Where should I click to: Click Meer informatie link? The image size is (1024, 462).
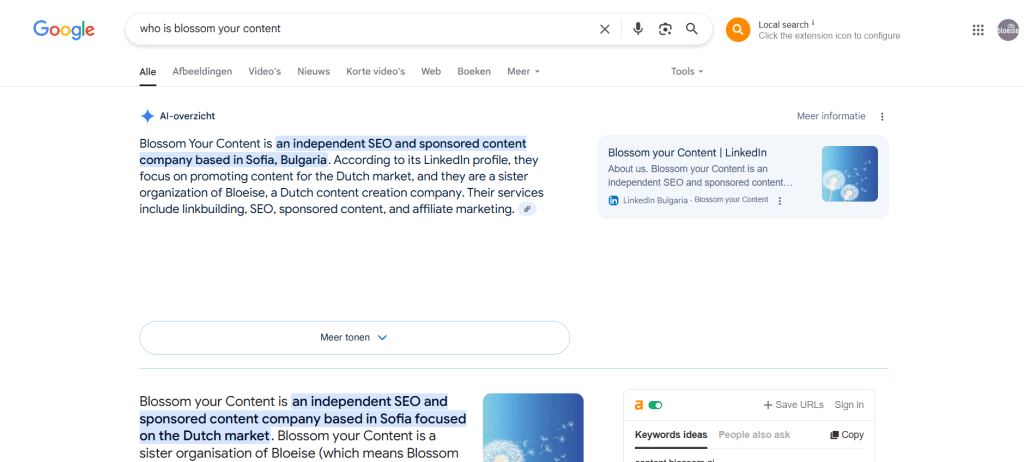coord(831,116)
